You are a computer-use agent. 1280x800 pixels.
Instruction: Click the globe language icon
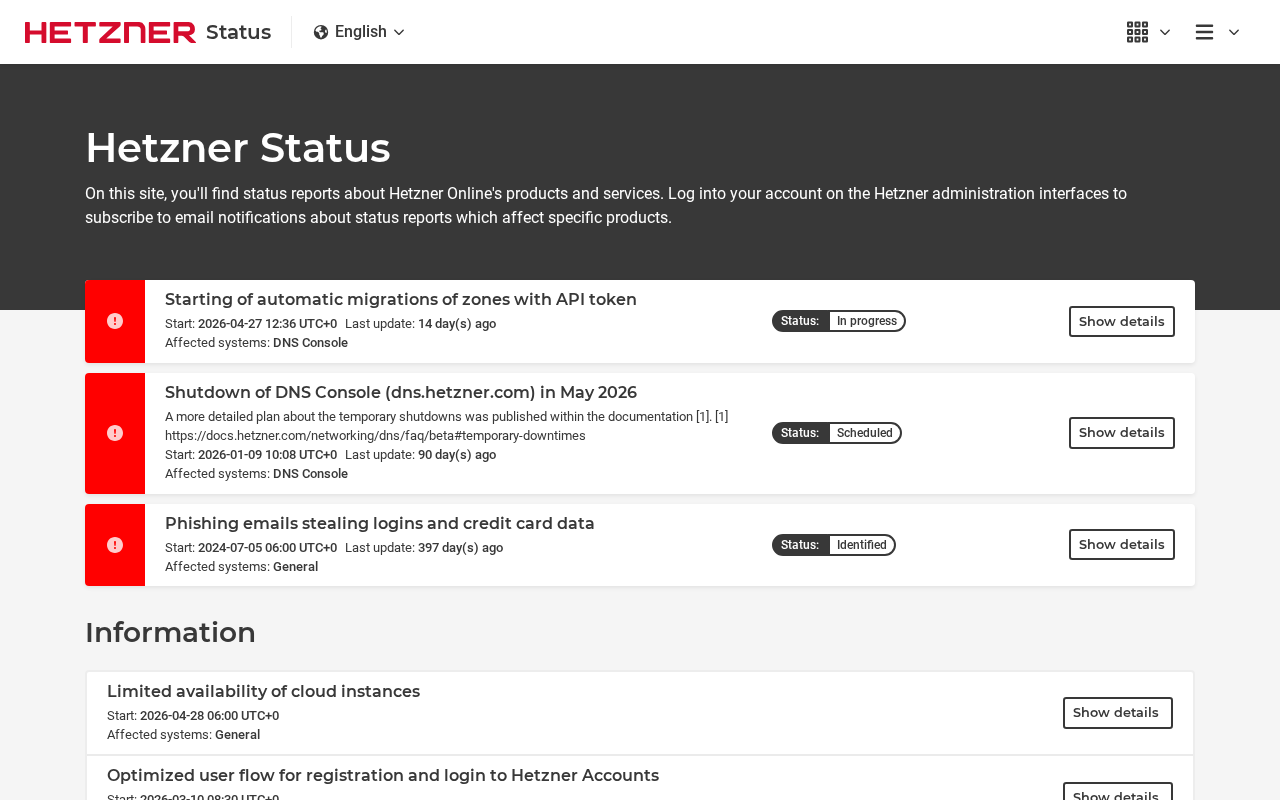tap(321, 32)
